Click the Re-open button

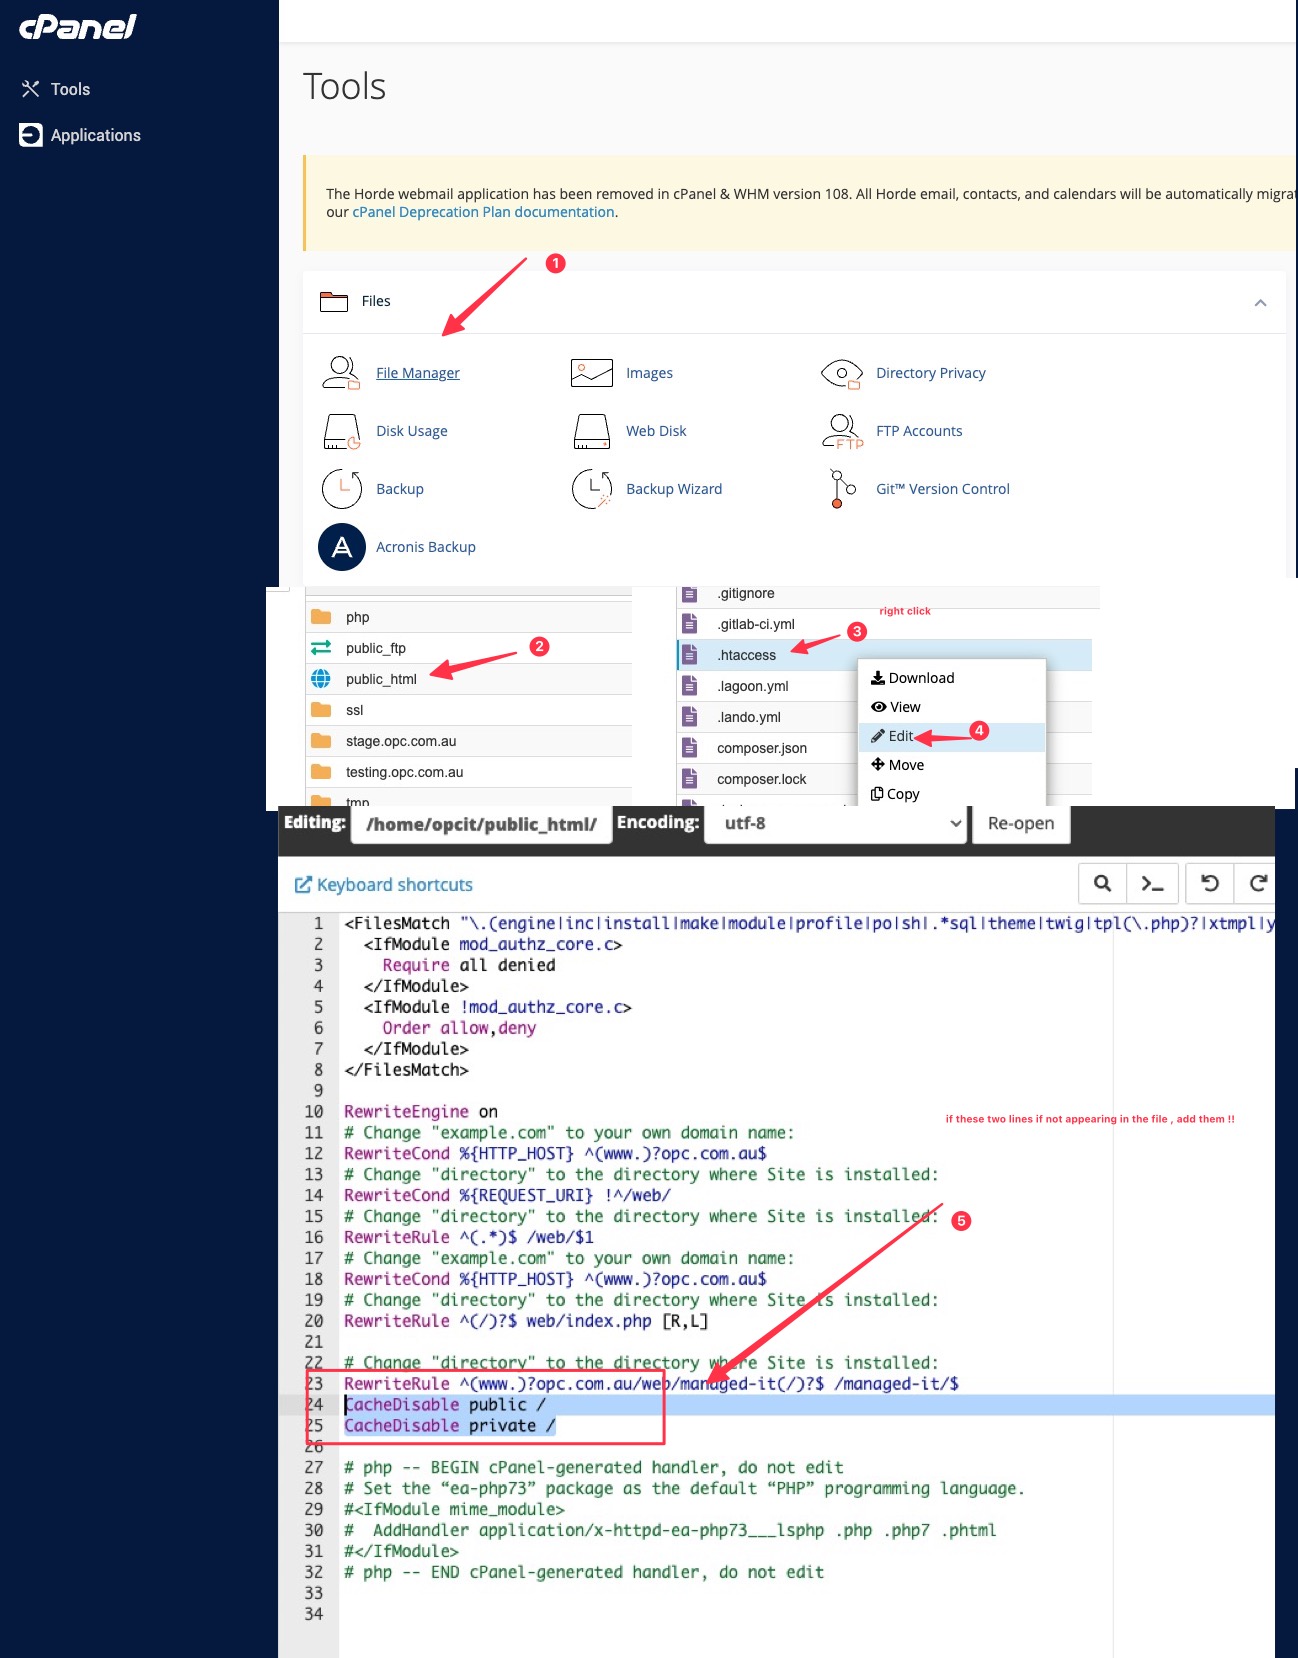(x=1021, y=823)
